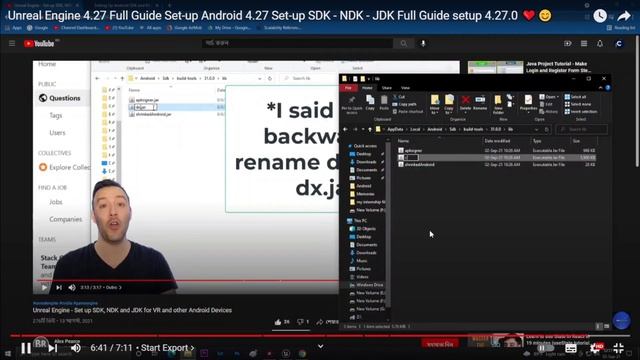Delete the file with red X
Image resolution: width=640 pixels, height=360 pixels.
point(465,103)
